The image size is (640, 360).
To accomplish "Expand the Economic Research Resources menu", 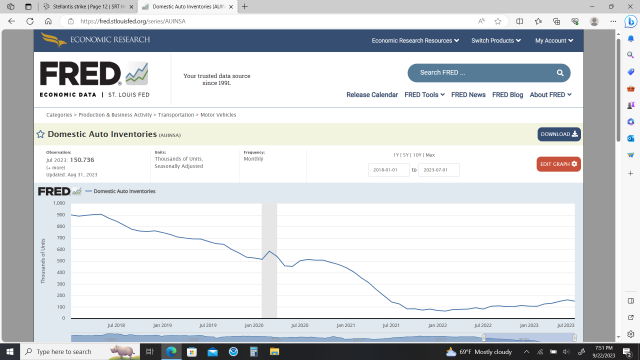I will 415,40.
